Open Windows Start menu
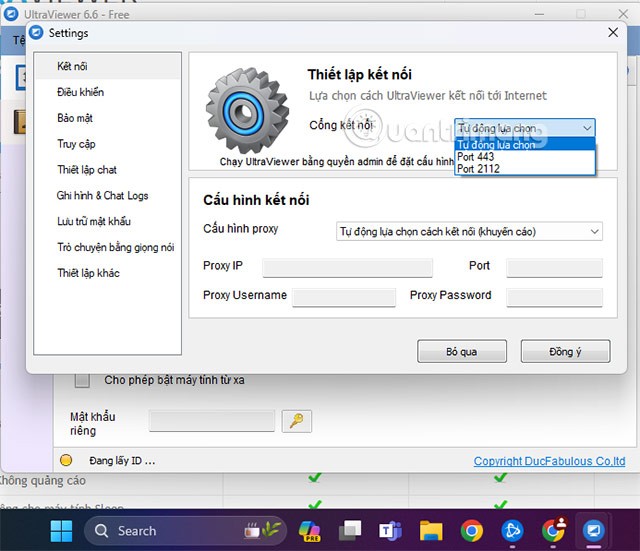The image size is (640, 551). 59,530
